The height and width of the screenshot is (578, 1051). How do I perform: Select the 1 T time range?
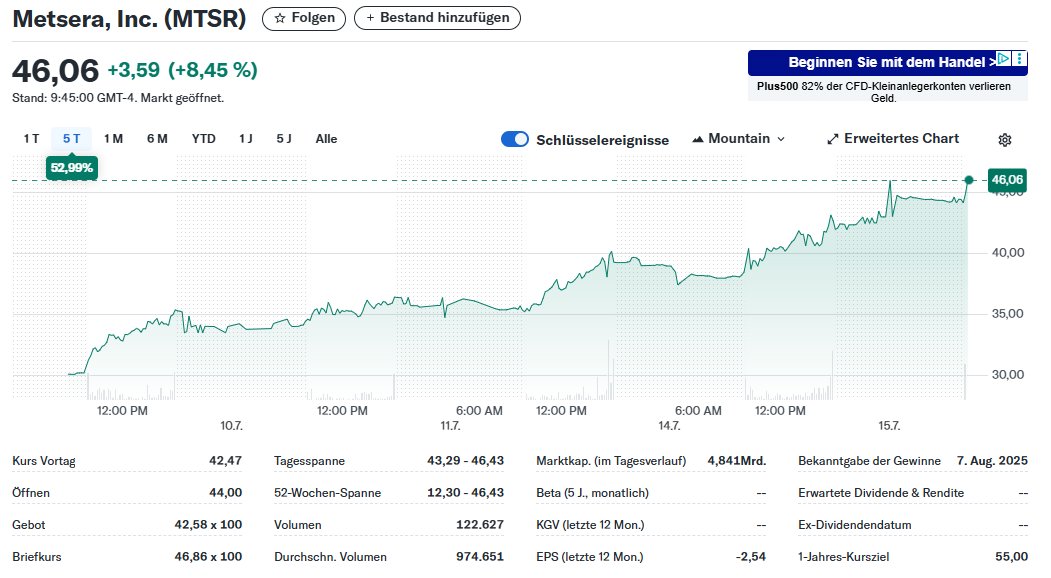(x=32, y=139)
